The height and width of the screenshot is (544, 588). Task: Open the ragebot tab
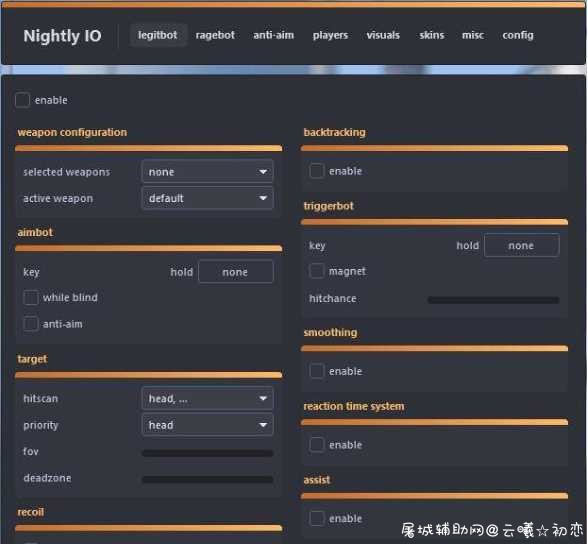pos(215,35)
